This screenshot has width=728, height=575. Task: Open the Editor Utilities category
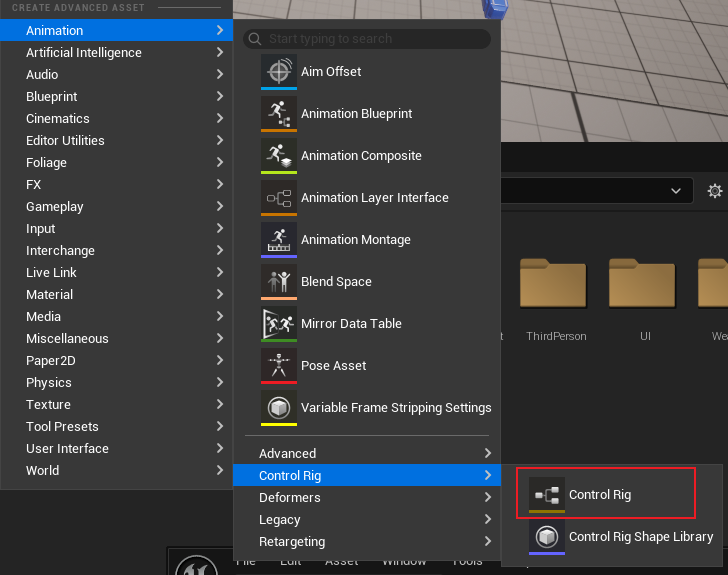[x=116, y=140]
